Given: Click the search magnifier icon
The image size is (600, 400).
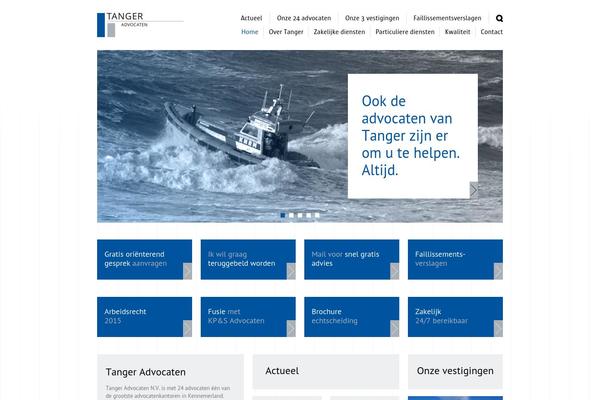Looking at the screenshot, I should [499, 18].
